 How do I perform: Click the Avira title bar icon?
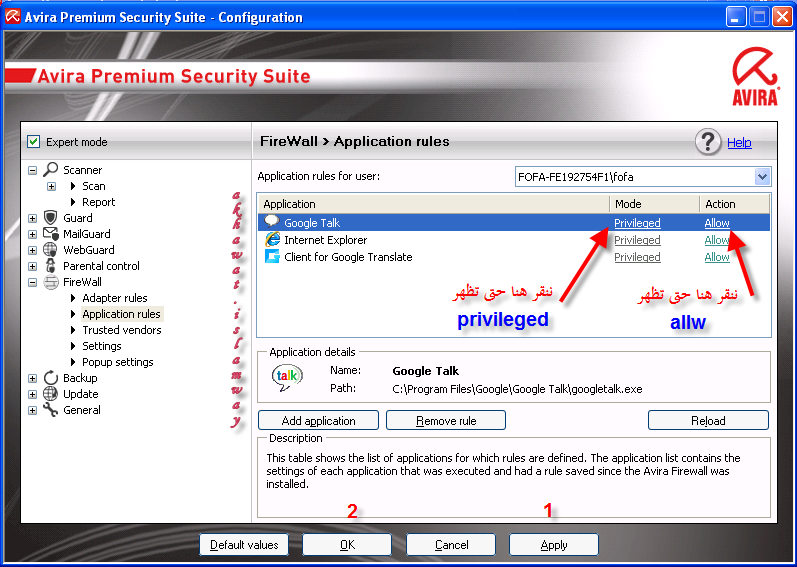[12, 17]
